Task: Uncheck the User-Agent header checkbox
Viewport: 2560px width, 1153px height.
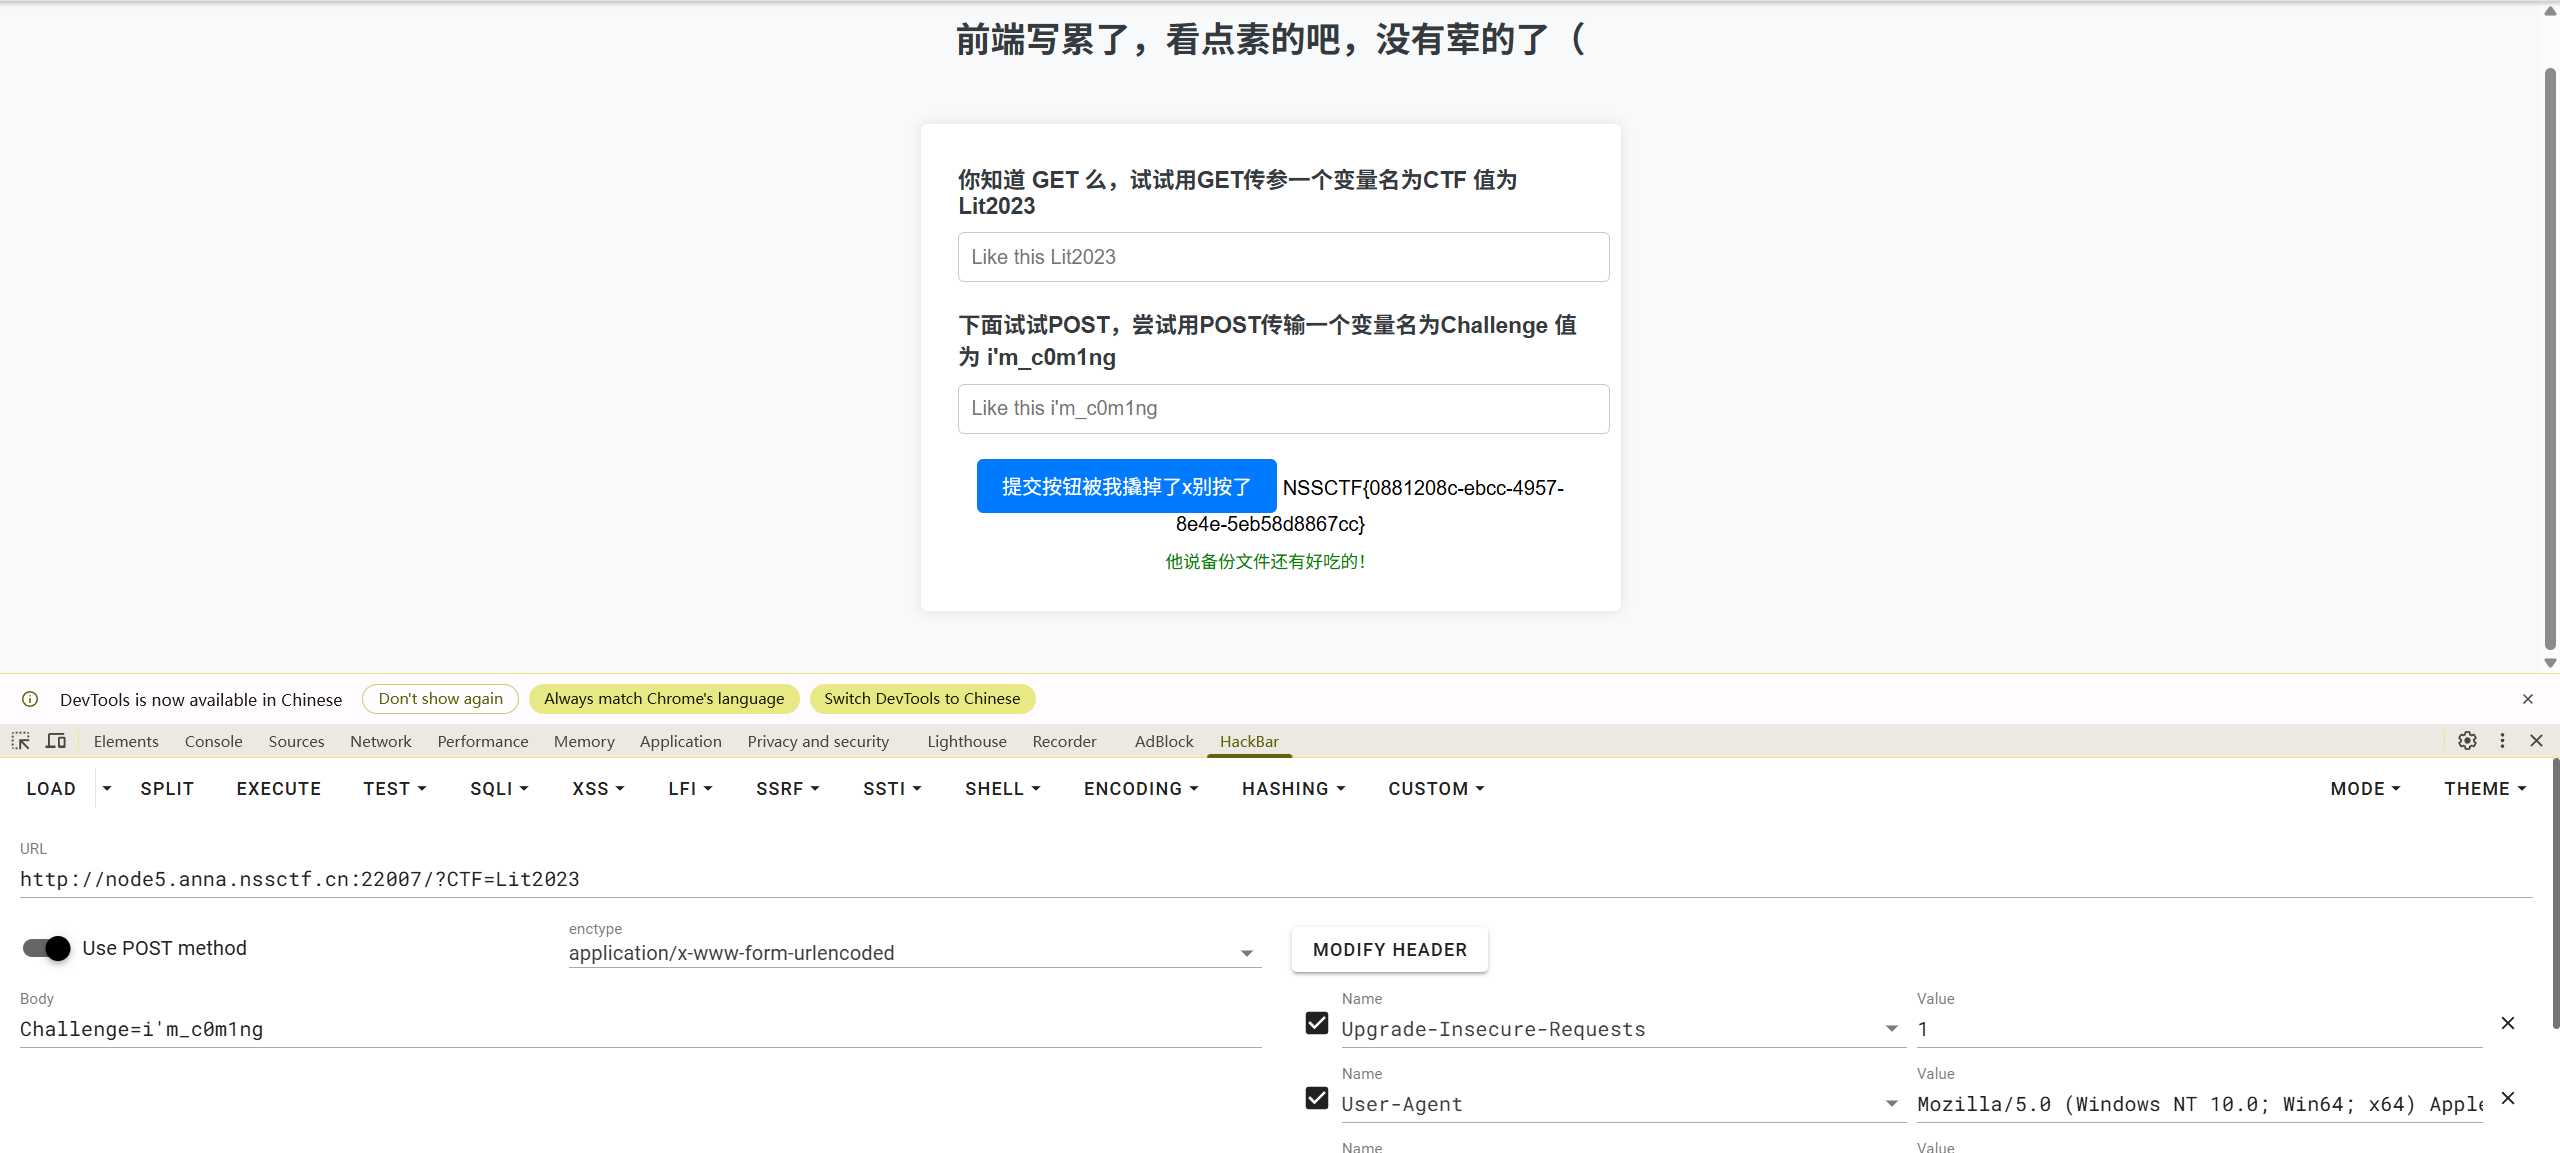Action: coord(1316,1098)
